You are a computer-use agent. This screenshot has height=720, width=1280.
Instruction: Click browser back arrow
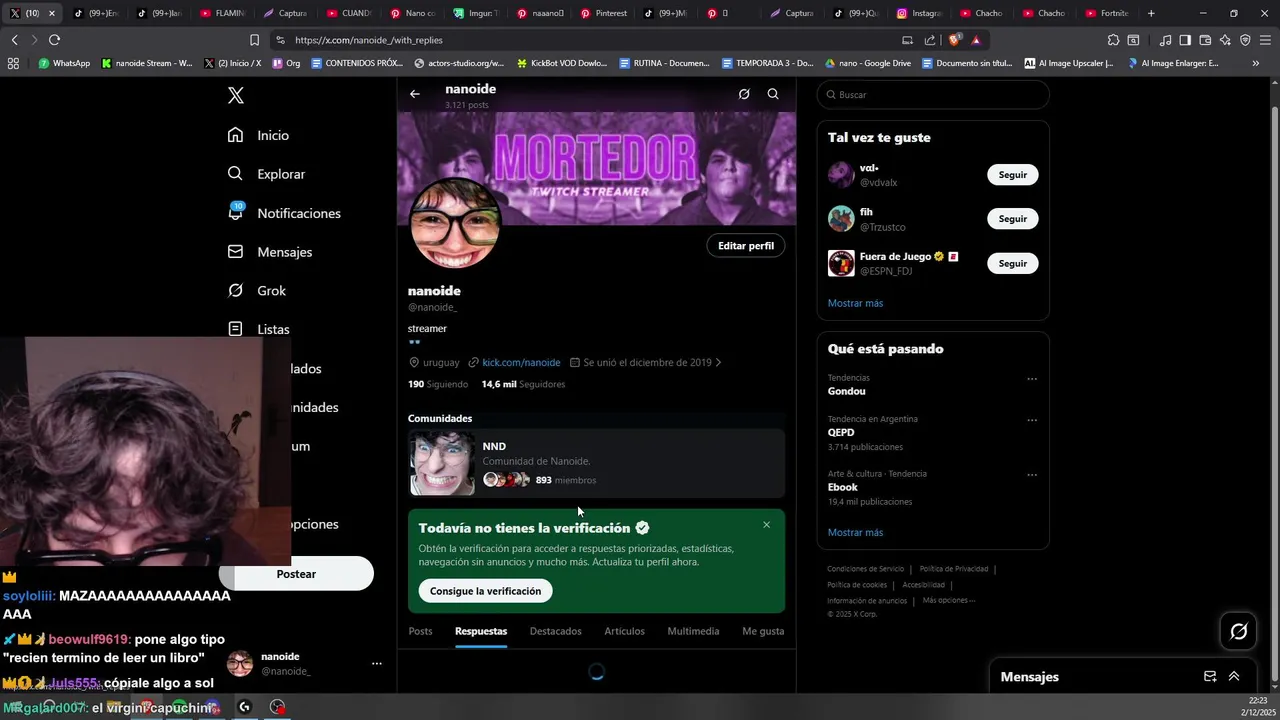14,40
